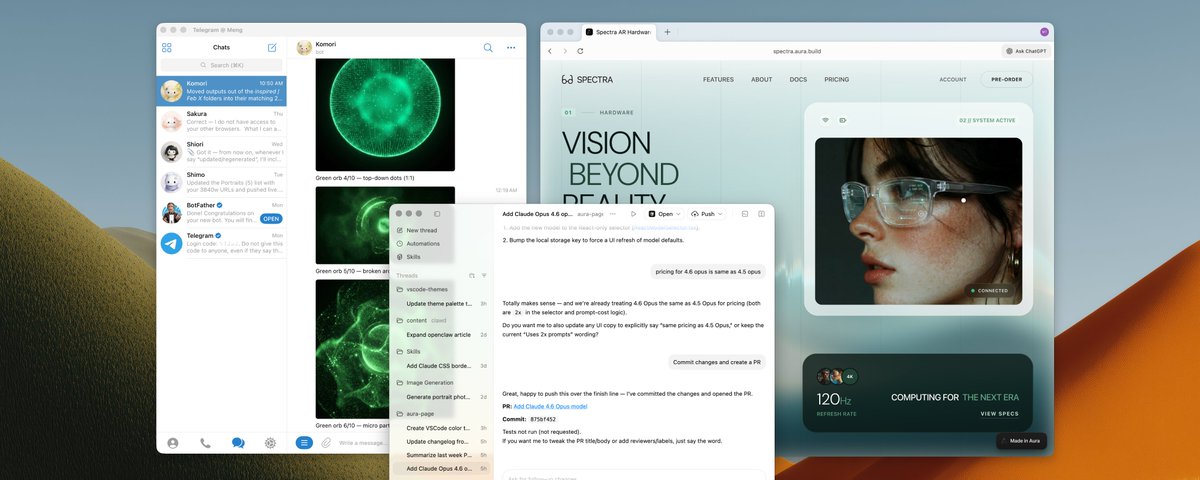Click the battery icon on Spectra card
Image resolution: width=1200 pixels, height=480 pixels.
[843, 120]
